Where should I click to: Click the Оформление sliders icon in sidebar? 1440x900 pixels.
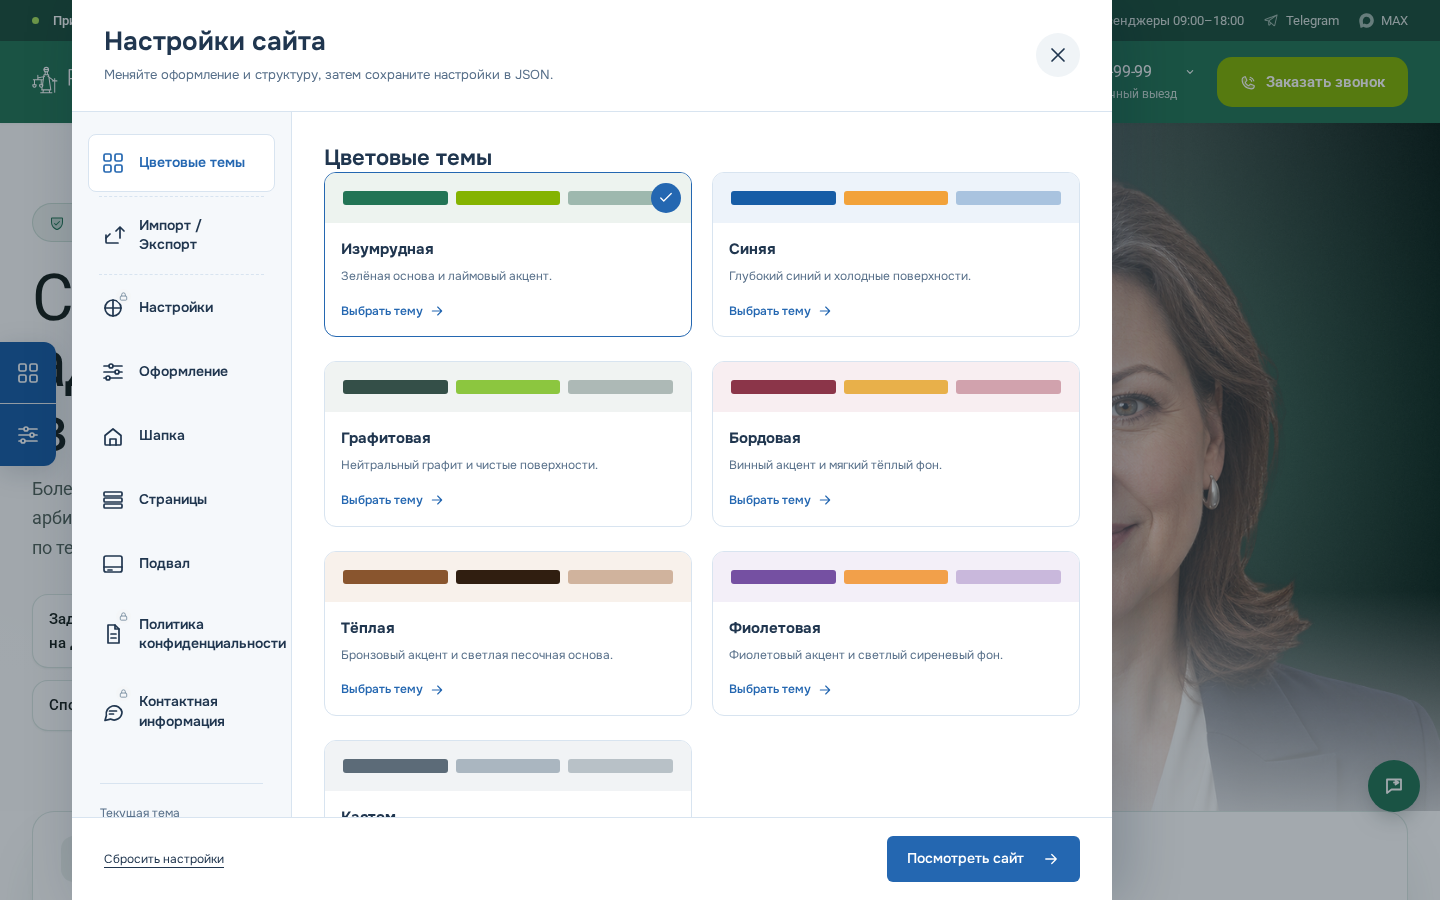[x=113, y=372]
